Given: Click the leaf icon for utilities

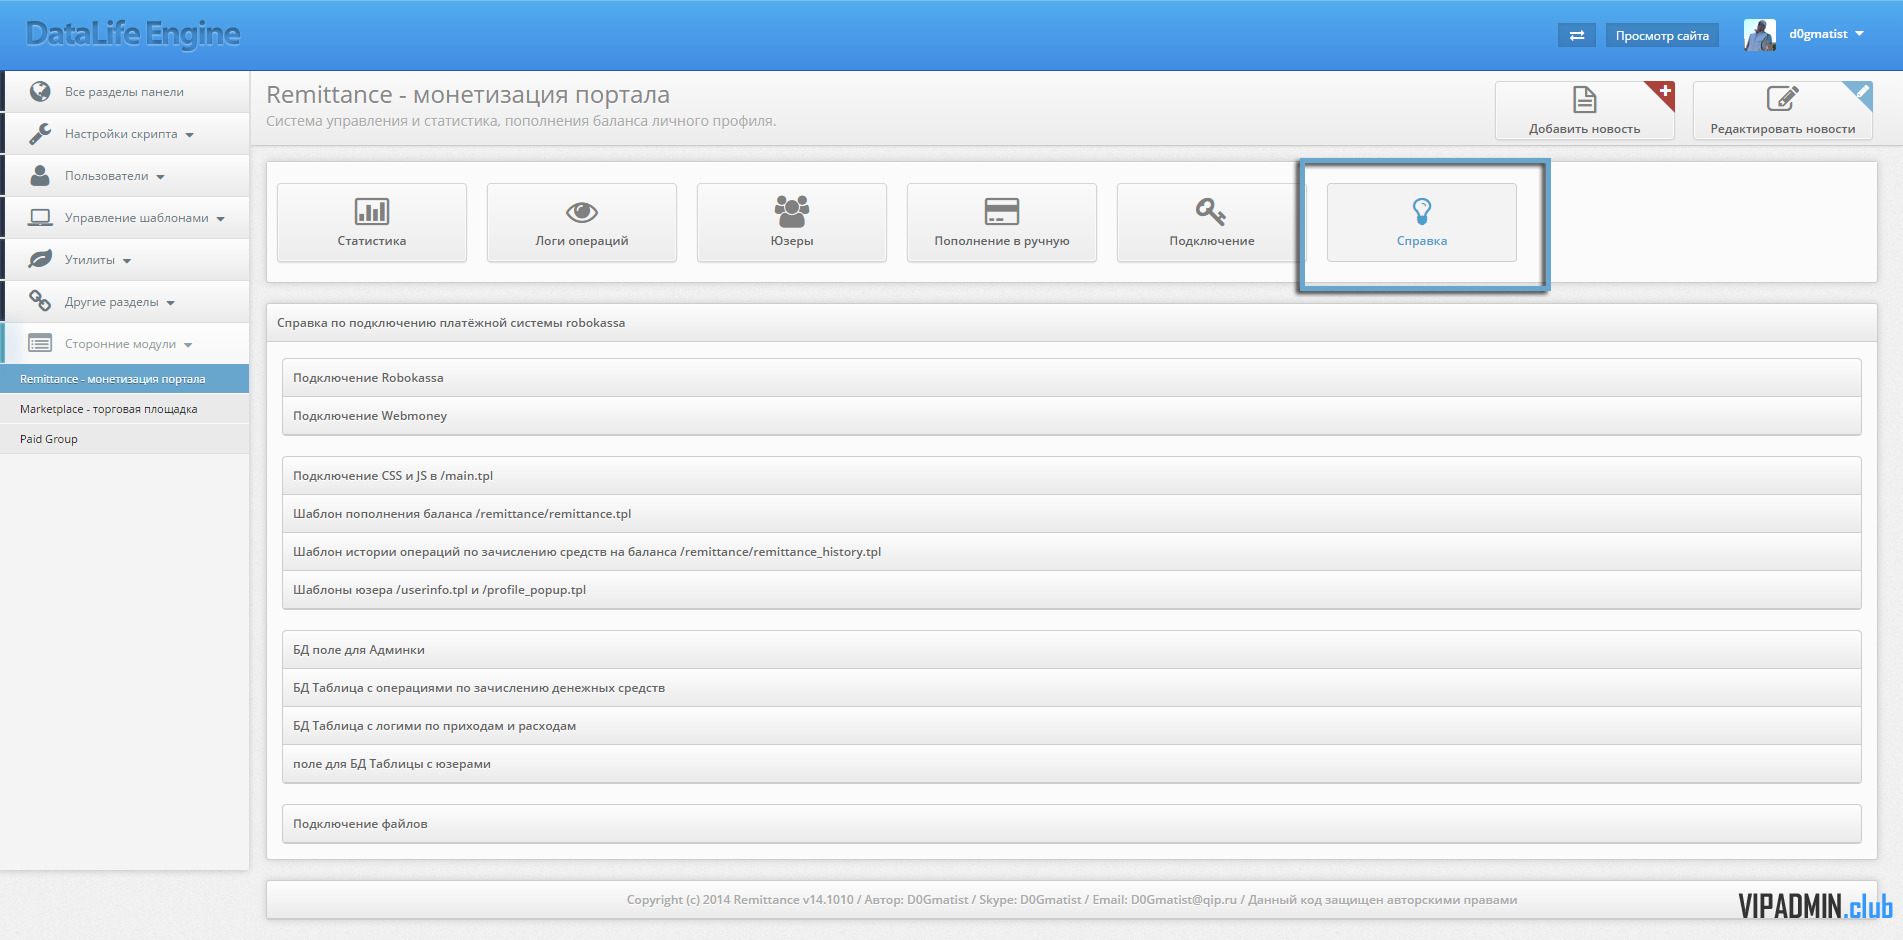Looking at the screenshot, I should [40, 259].
